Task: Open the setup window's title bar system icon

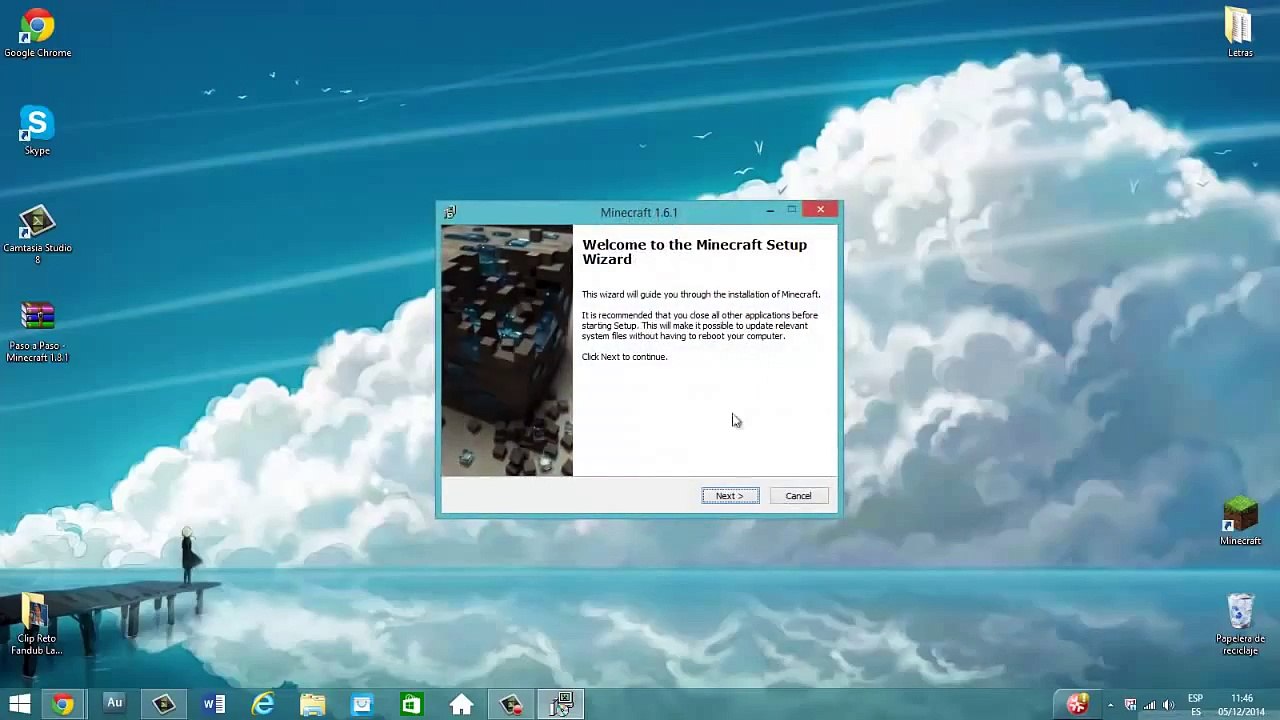Action: click(x=450, y=212)
